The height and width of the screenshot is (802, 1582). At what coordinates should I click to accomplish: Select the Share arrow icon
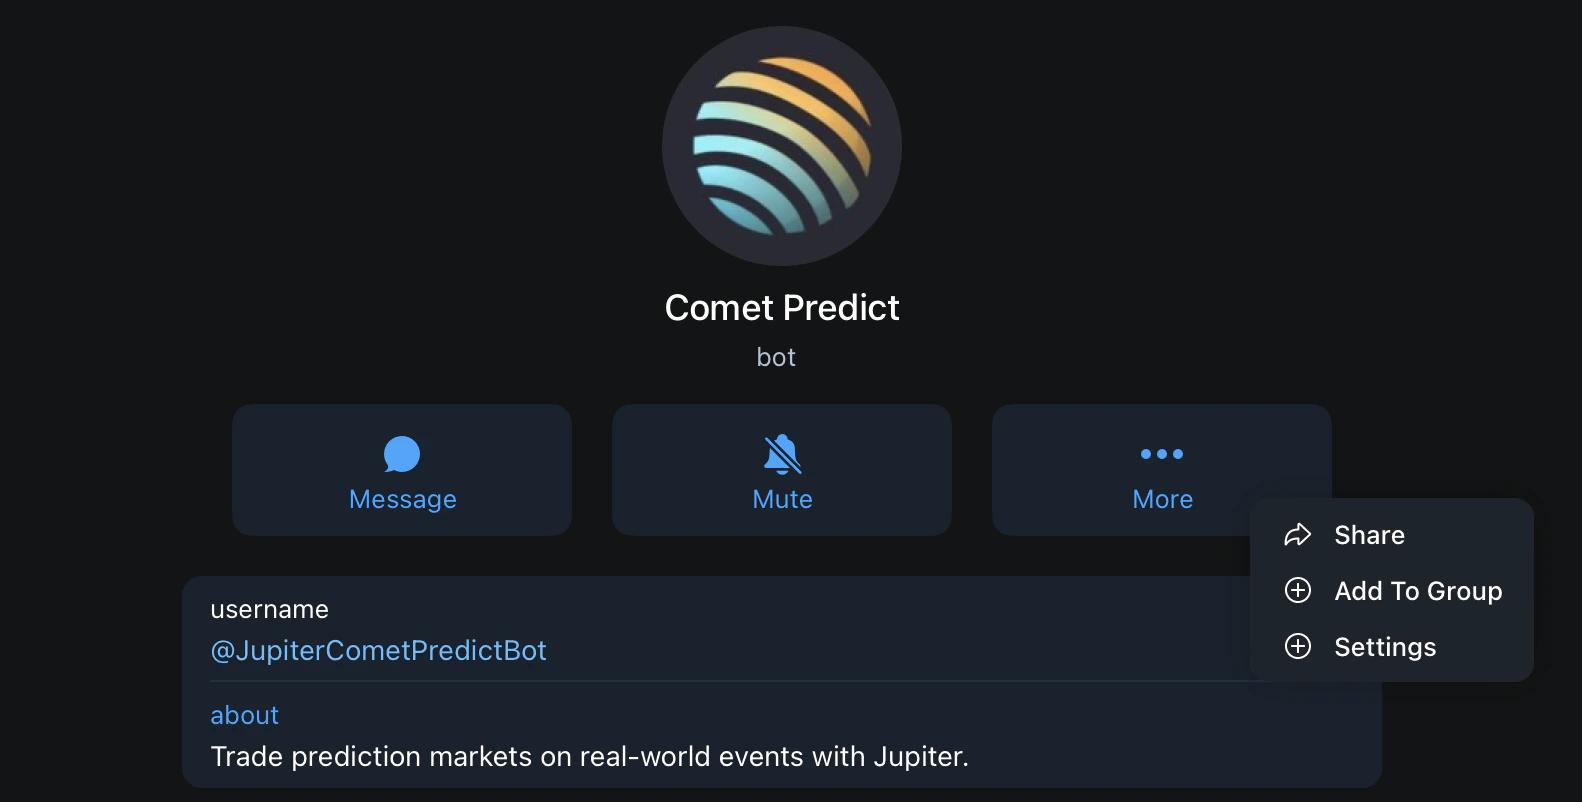pos(1297,535)
